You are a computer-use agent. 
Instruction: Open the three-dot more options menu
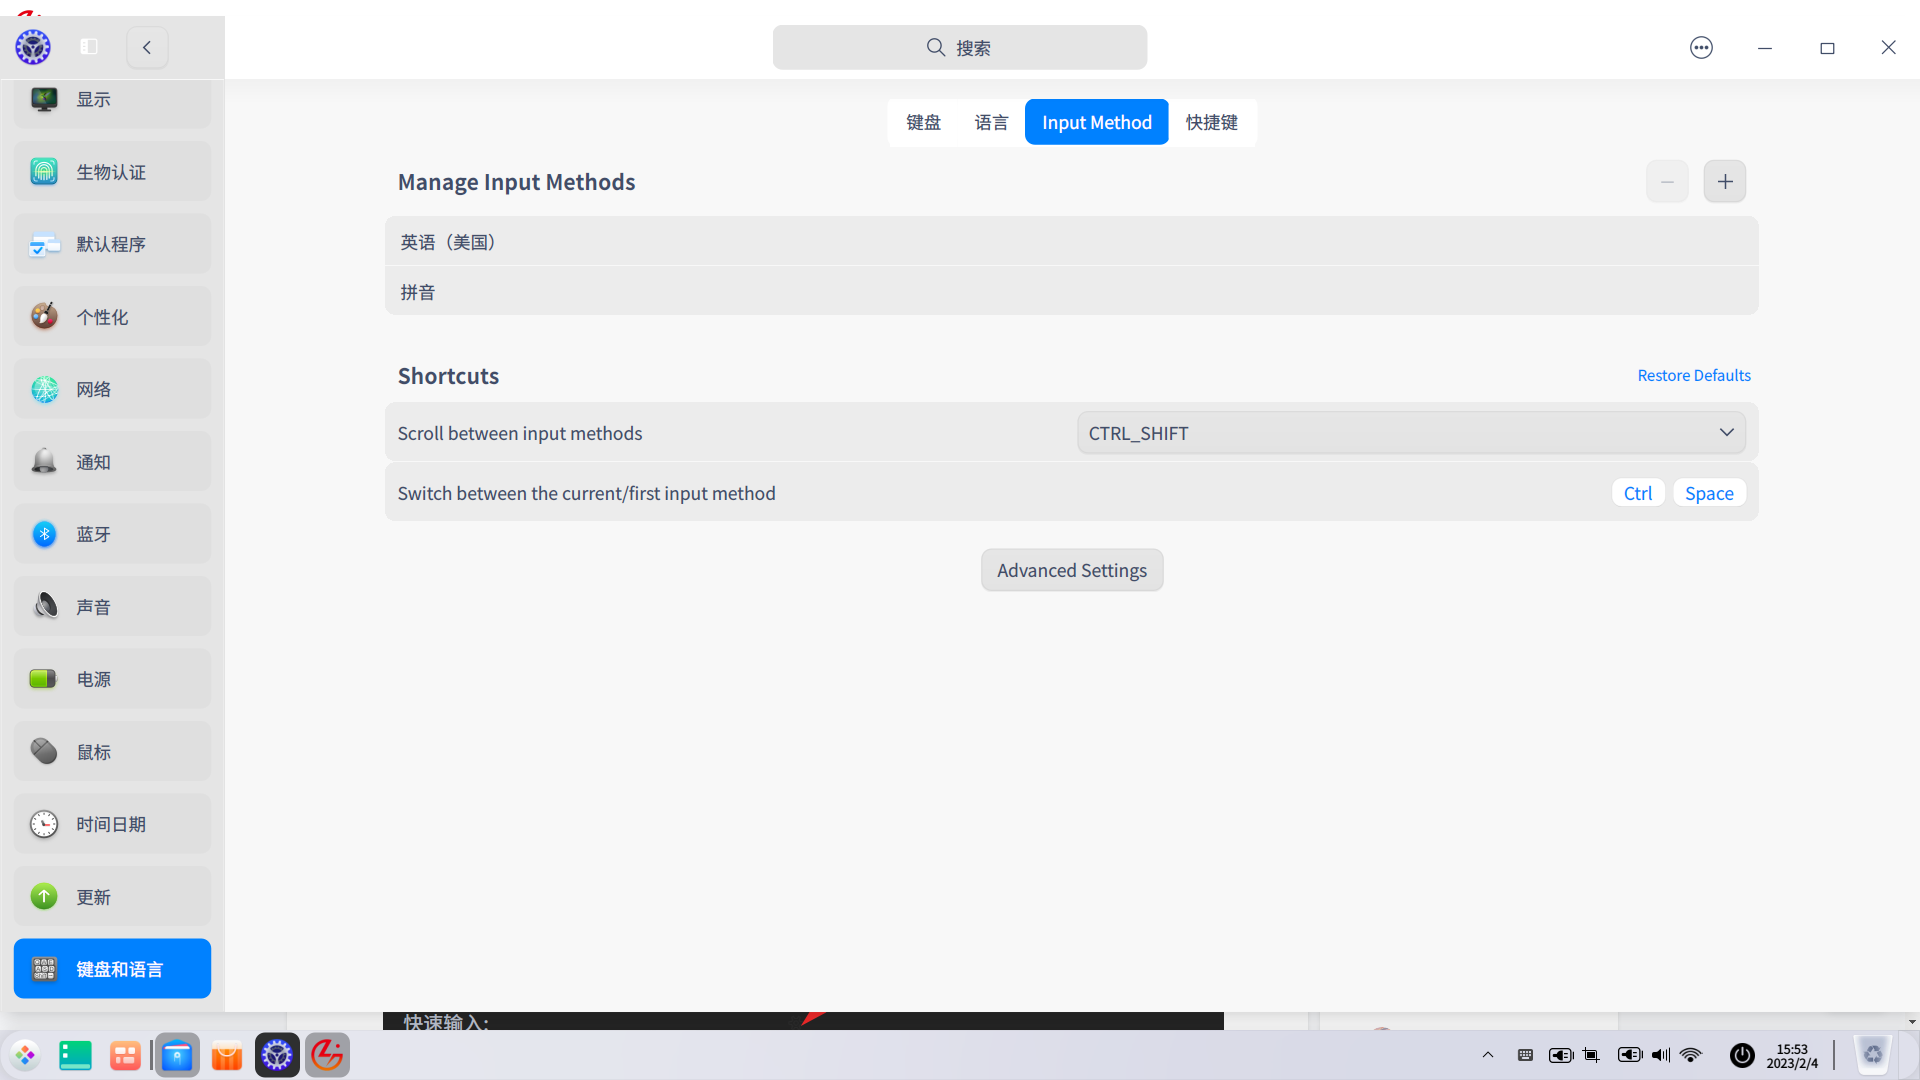(1701, 47)
